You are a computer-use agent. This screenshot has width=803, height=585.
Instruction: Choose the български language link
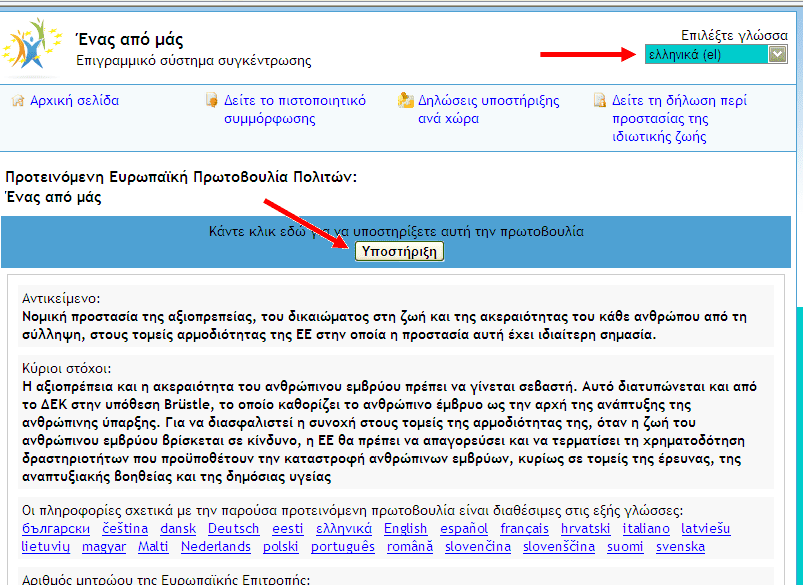(x=56, y=528)
